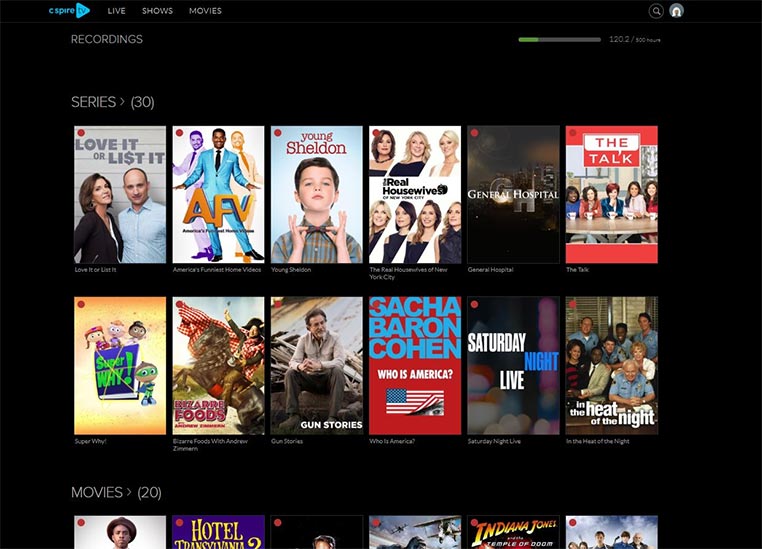This screenshot has height=549, width=762.
Task: Click the C Spire TV logo
Action: [x=69, y=10]
